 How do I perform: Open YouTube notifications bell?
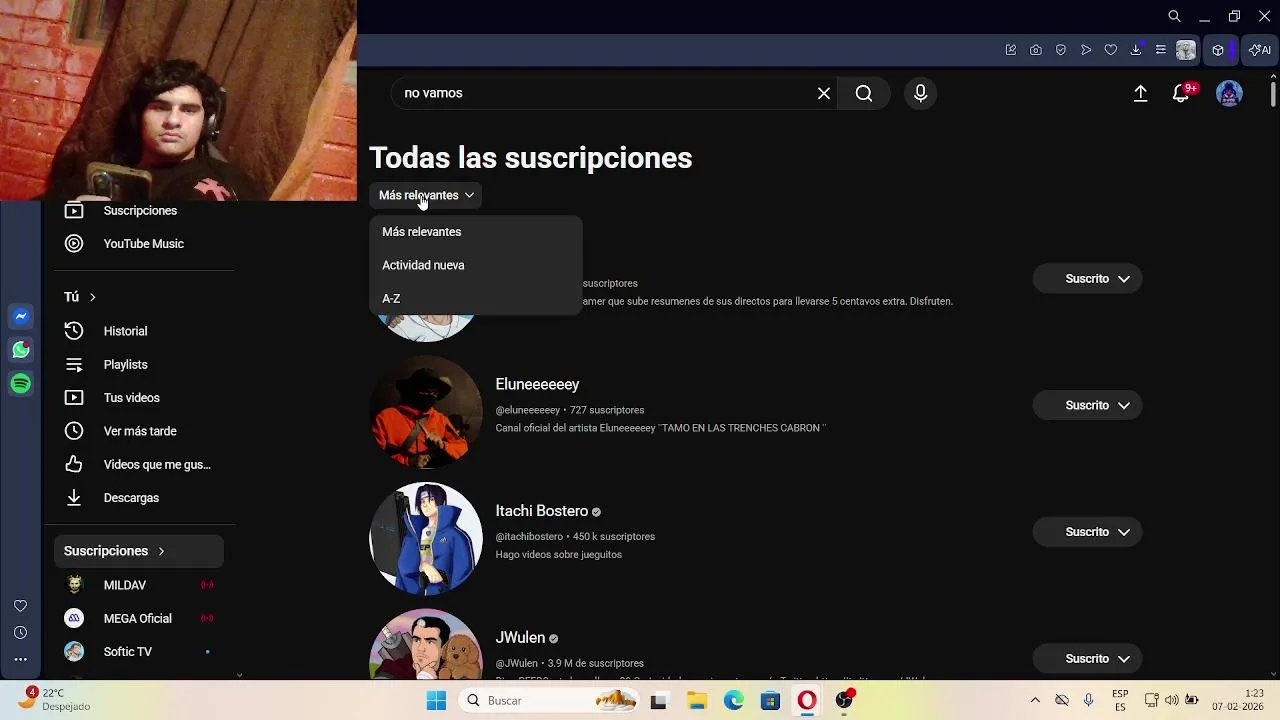tap(1181, 93)
